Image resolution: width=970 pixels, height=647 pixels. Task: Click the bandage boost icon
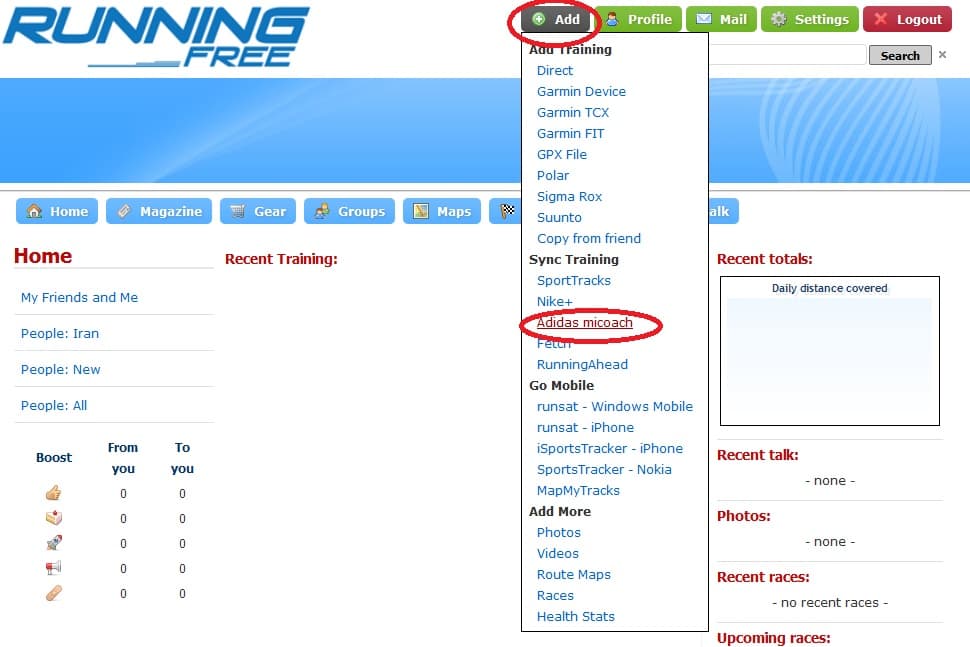pos(54,593)
